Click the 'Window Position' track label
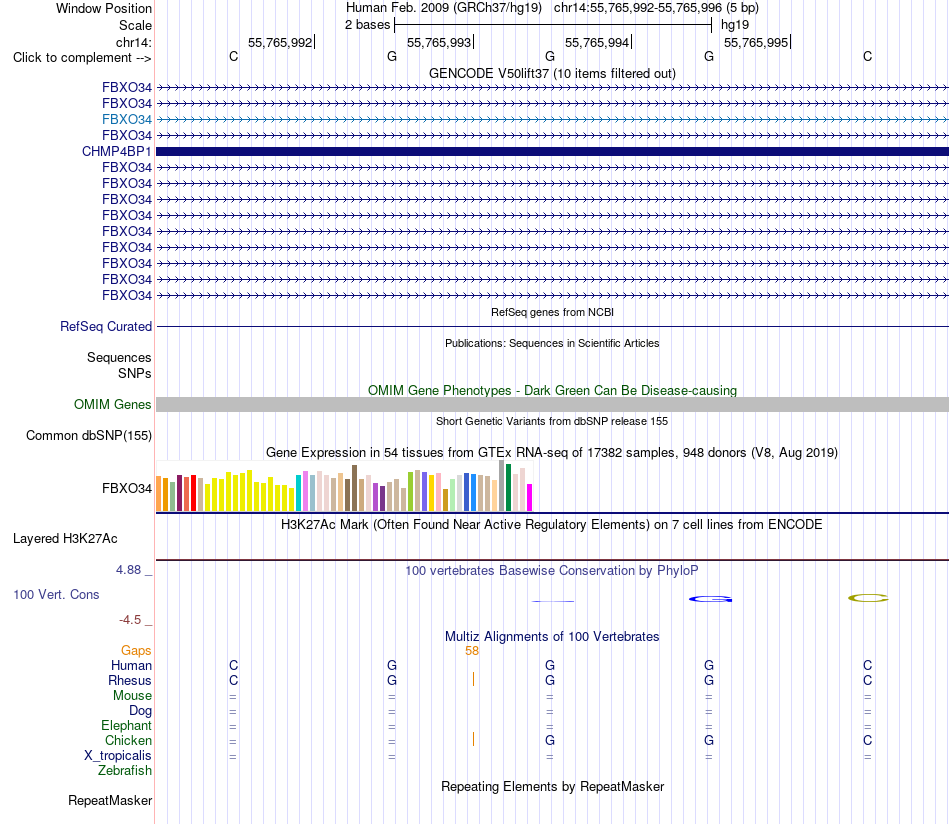 (104, 8)
